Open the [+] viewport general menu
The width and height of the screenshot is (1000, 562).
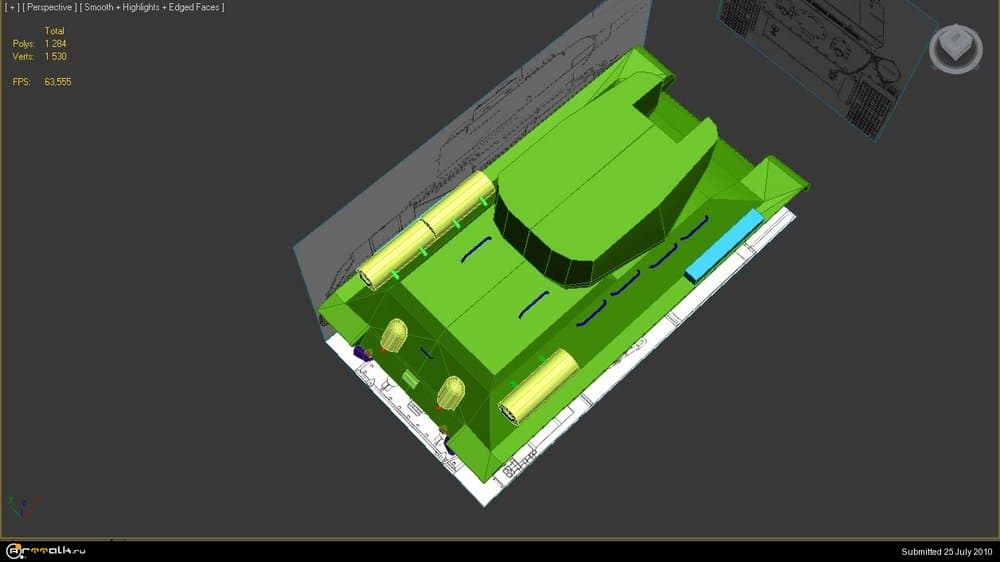click(11, 8)
